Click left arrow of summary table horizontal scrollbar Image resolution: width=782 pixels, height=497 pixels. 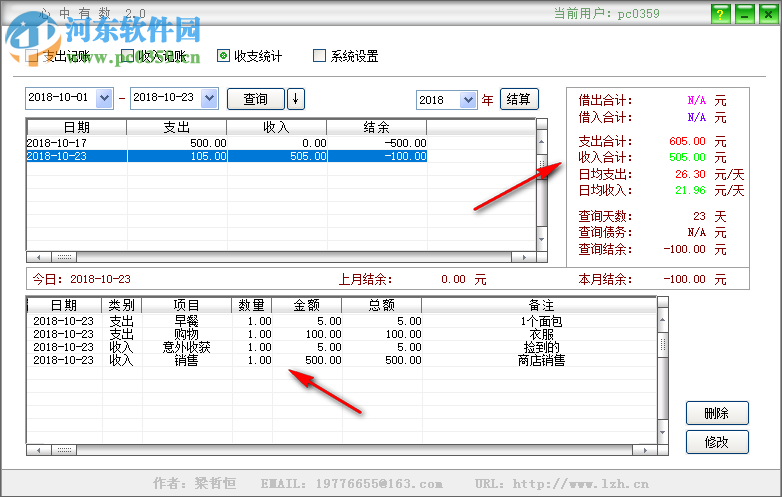tap(39, 257)
